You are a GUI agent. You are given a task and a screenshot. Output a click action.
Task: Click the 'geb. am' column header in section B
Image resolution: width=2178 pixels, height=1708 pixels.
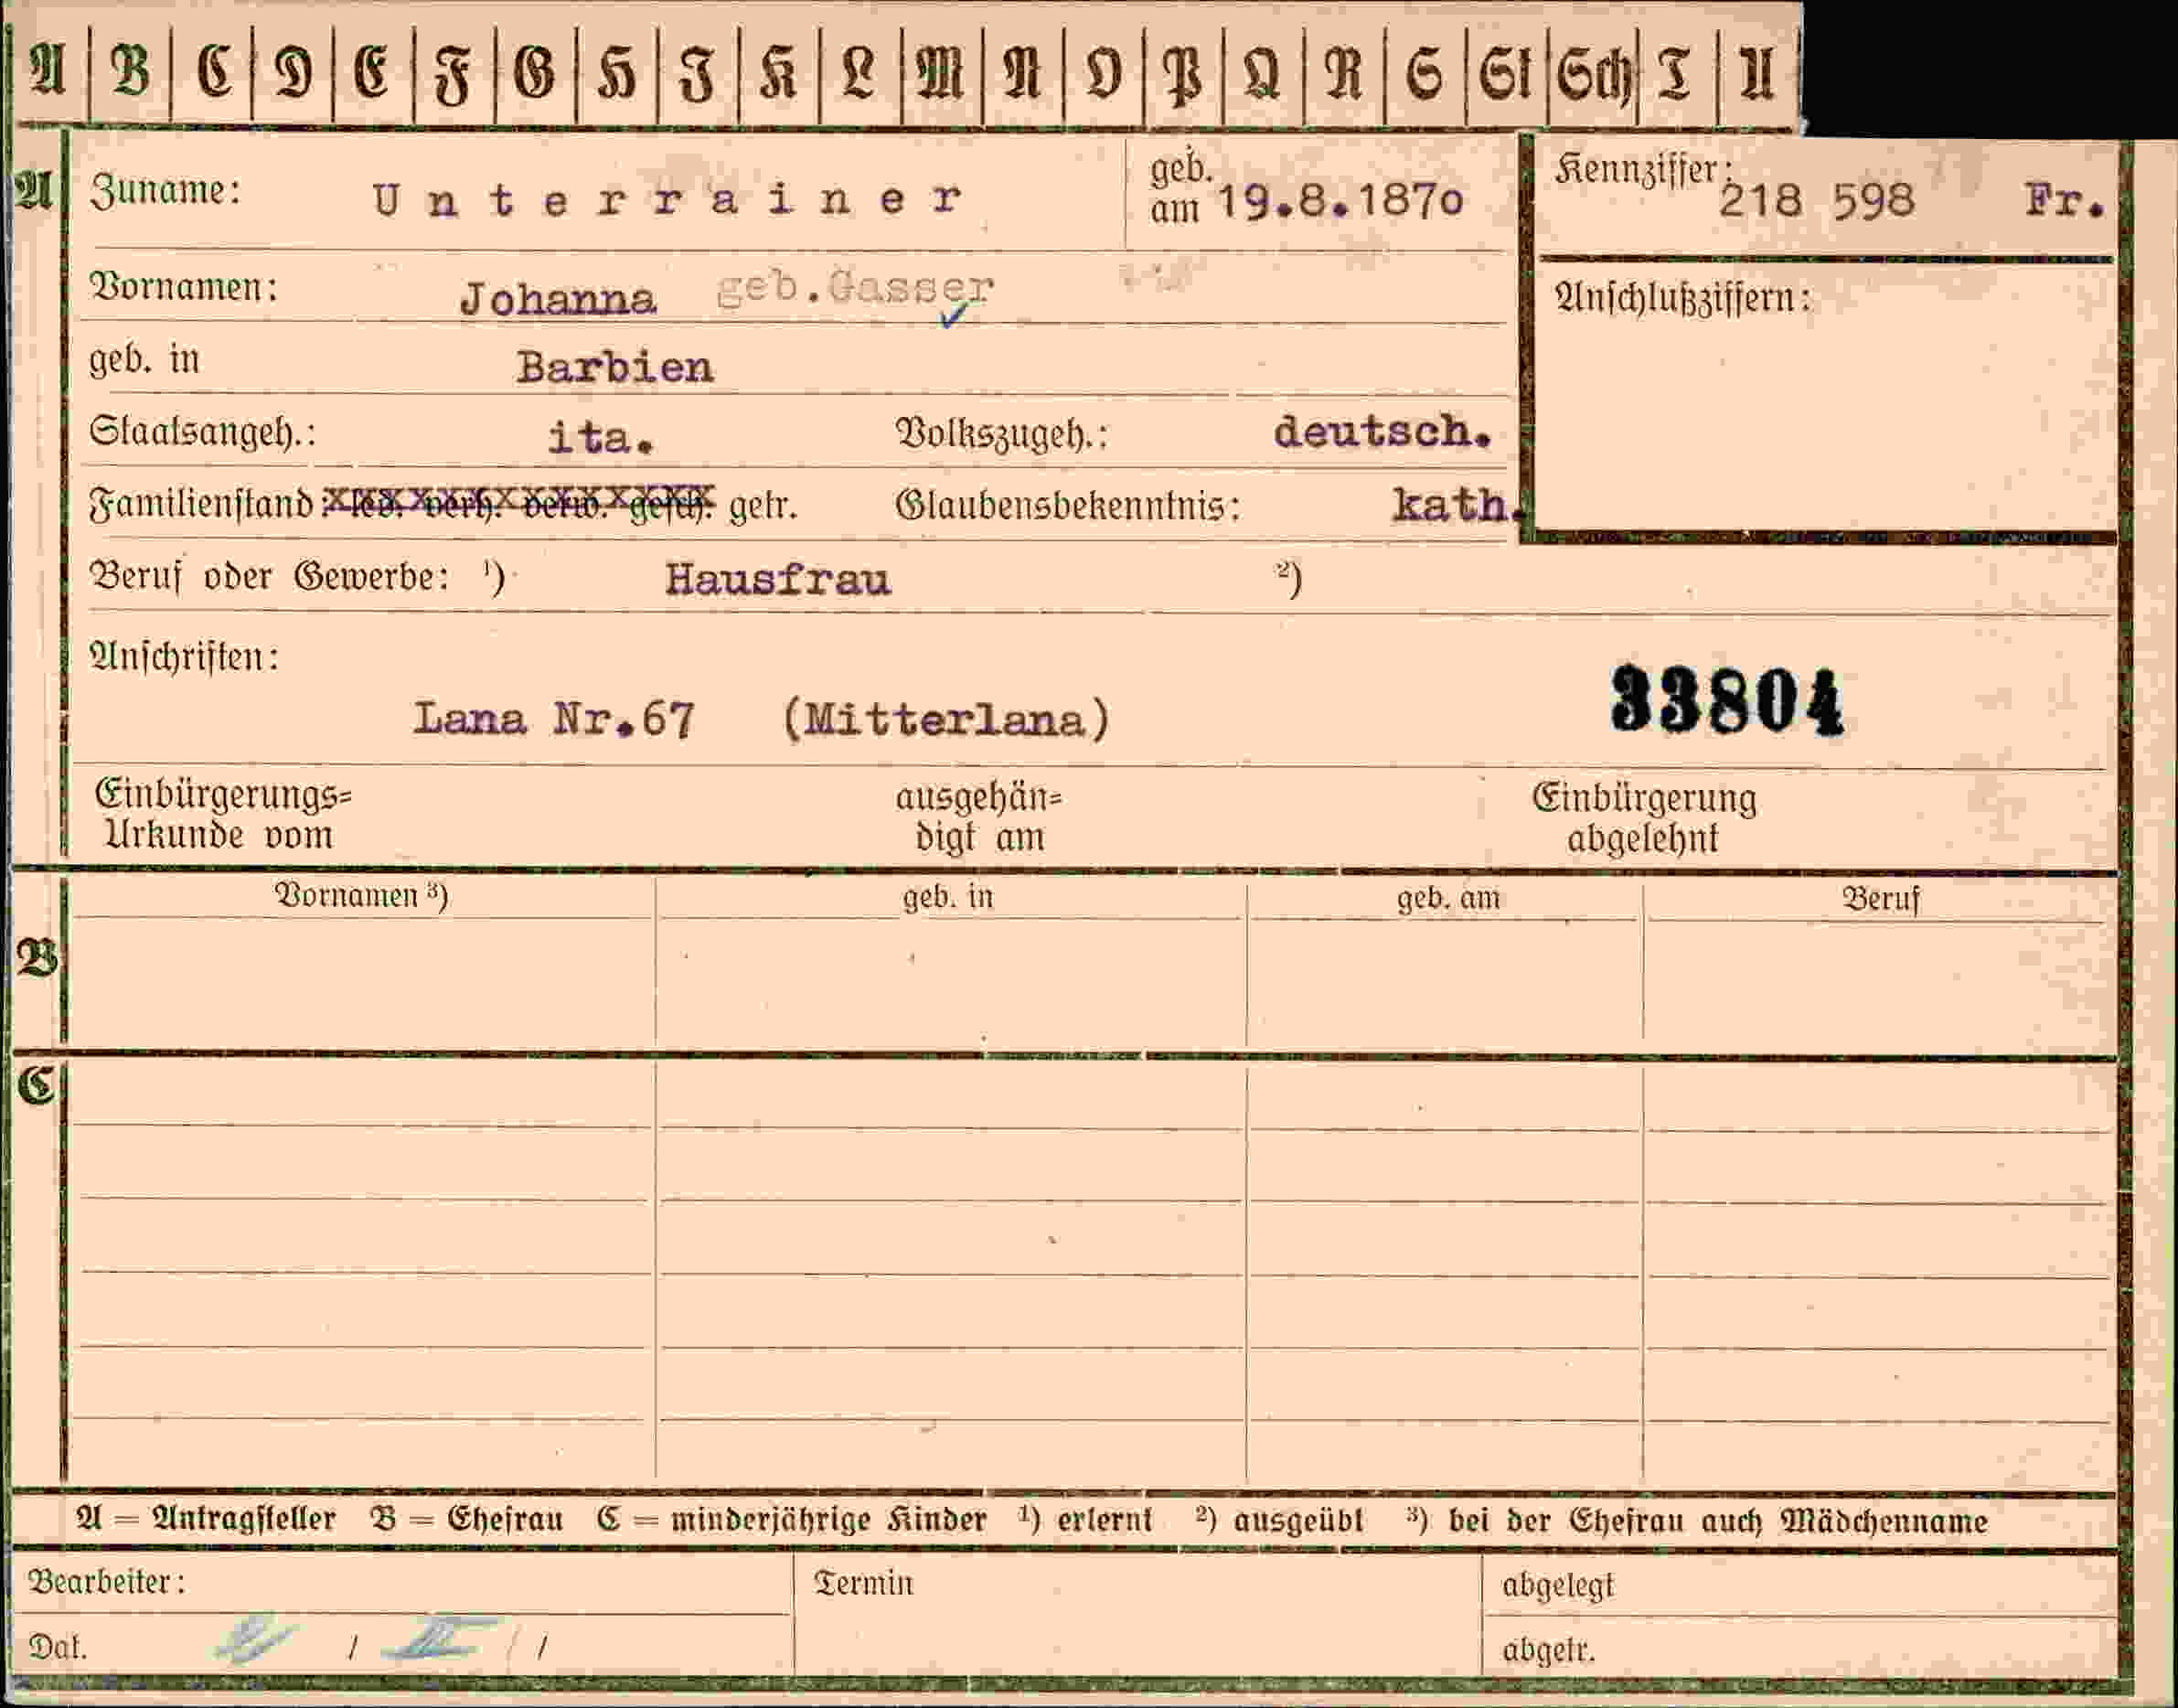pyautogui.click(x=1448, y=898)
